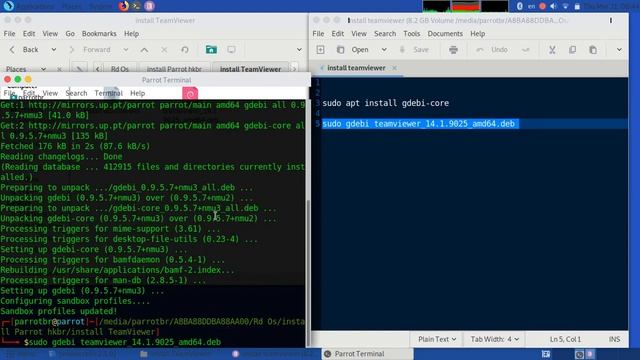Select 'Install TeamViewer' path button
640x360 pixels.
(250, 69)
